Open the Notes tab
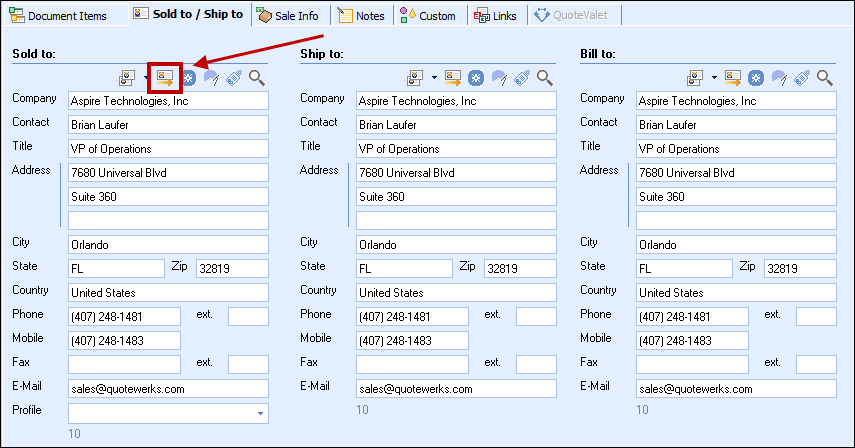The image size is (855, 448). [361, 15]
